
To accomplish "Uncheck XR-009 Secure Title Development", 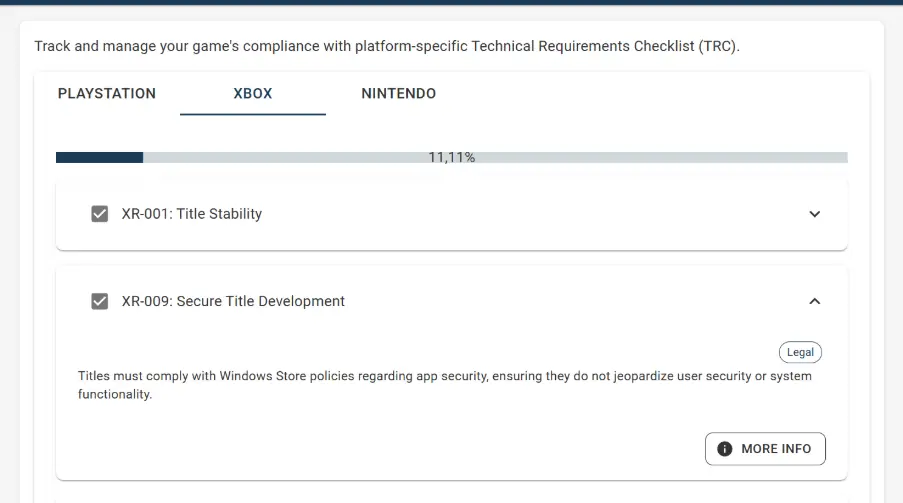I will (100, 301).
